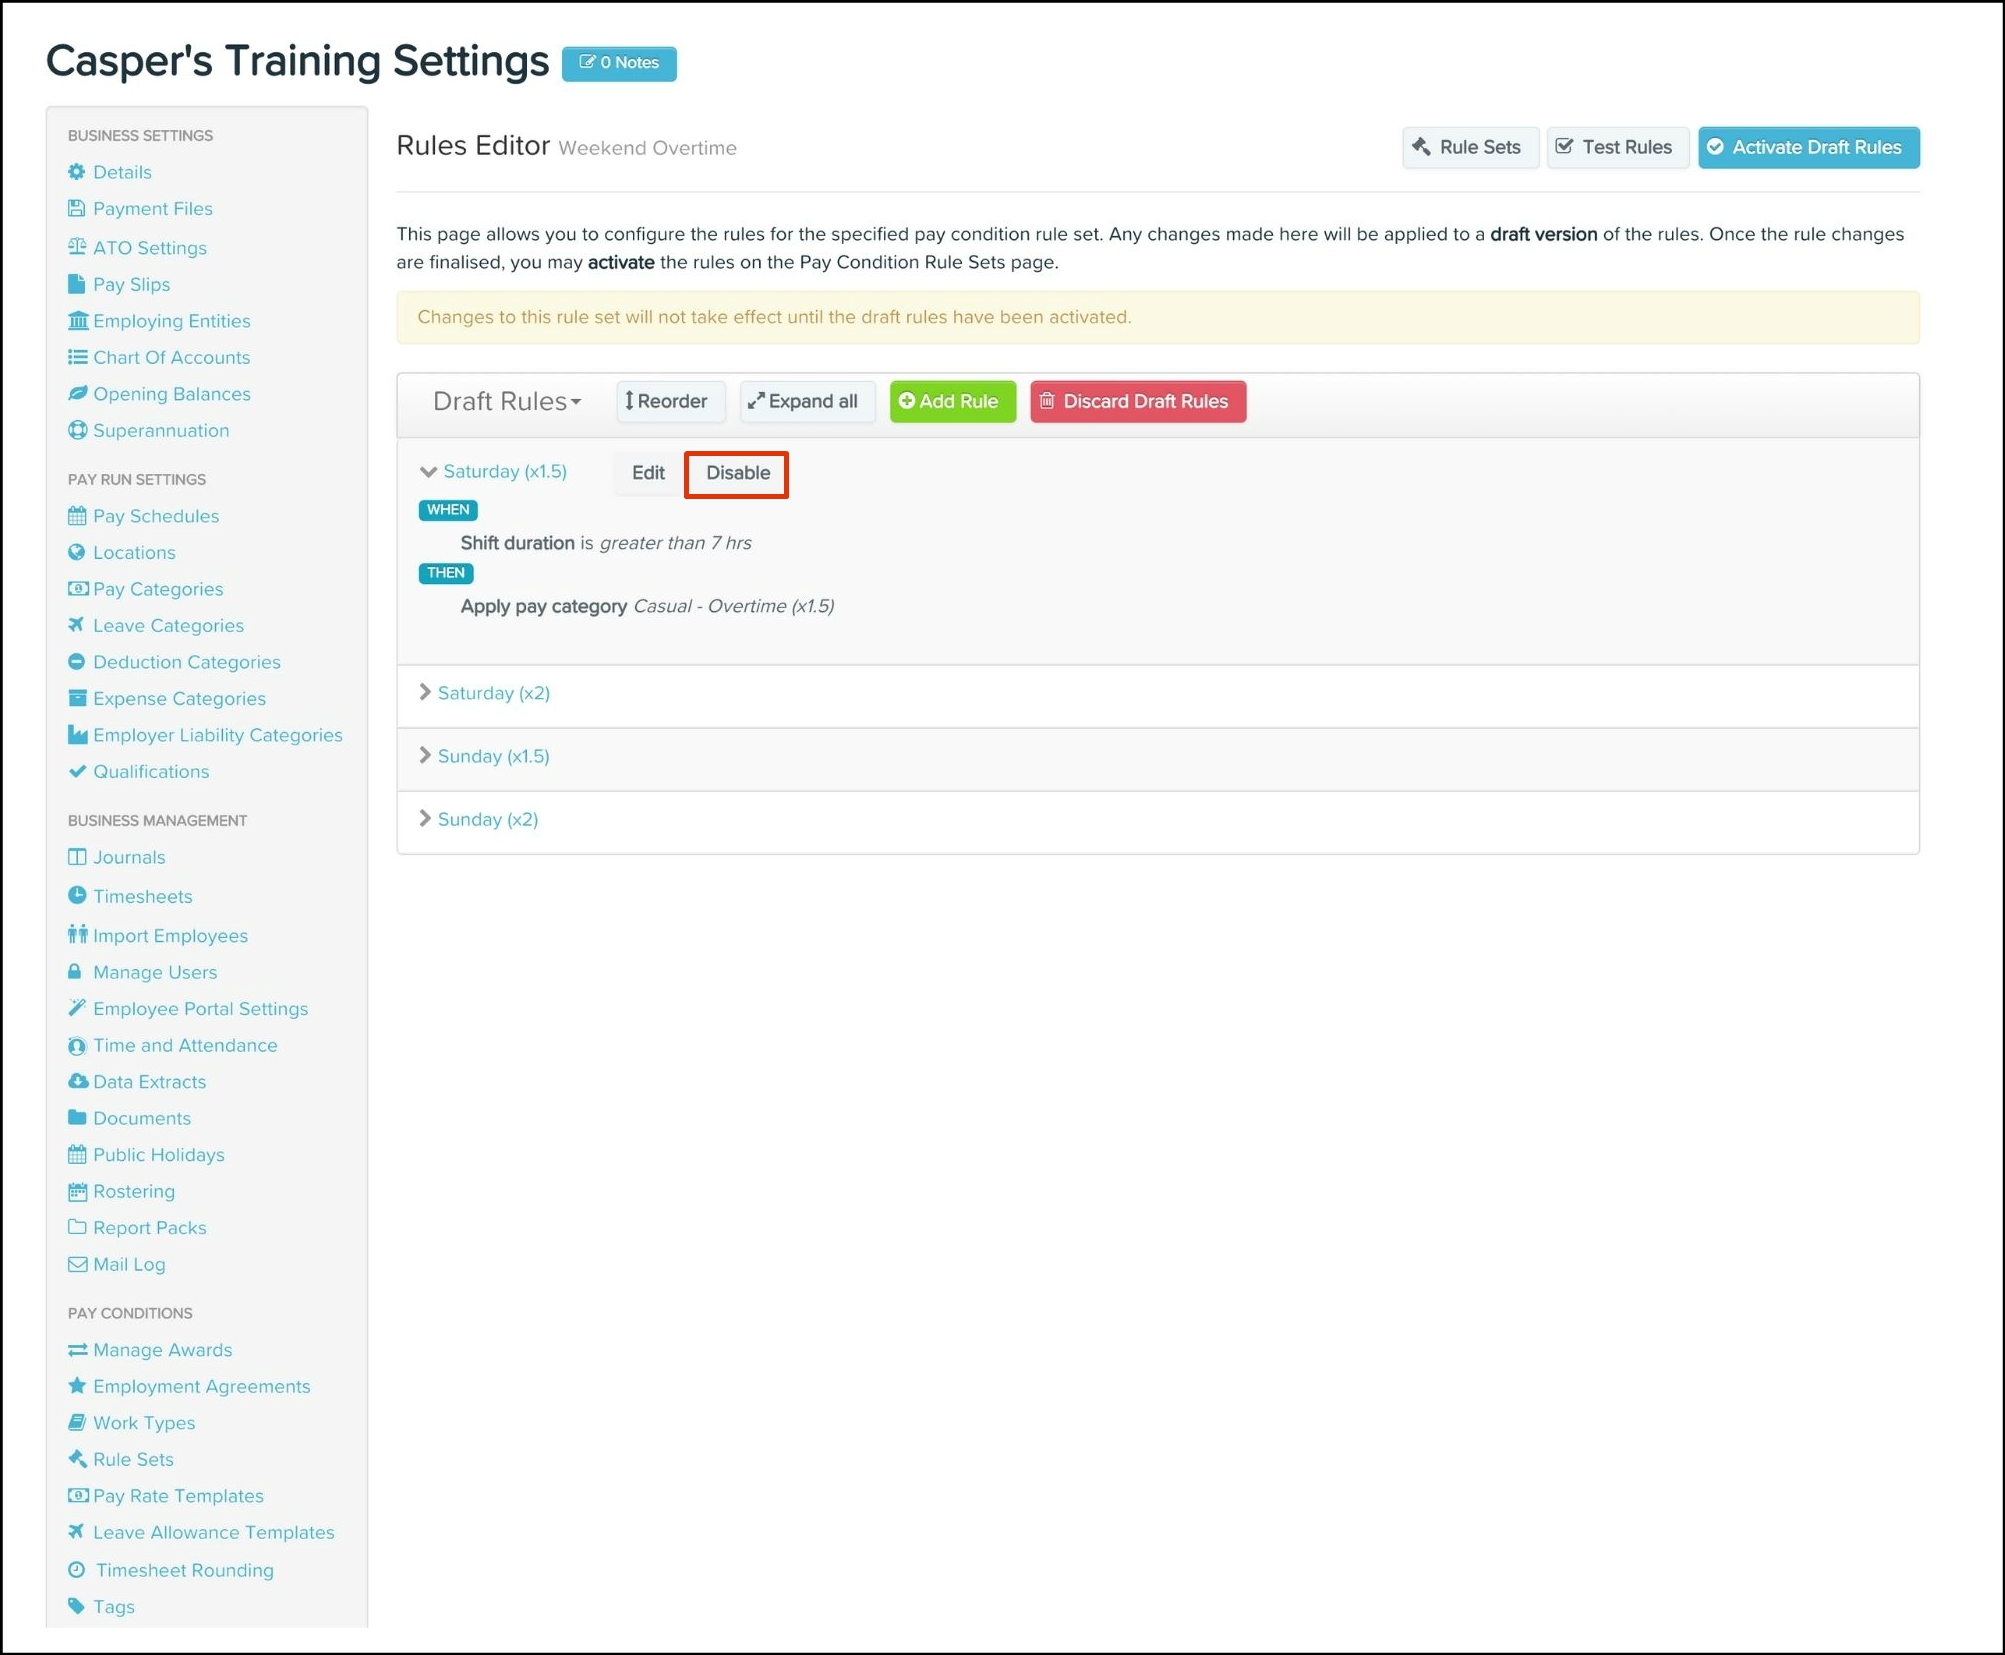
Task: Click the Tags icon in sidebar
Action: 77,1606
